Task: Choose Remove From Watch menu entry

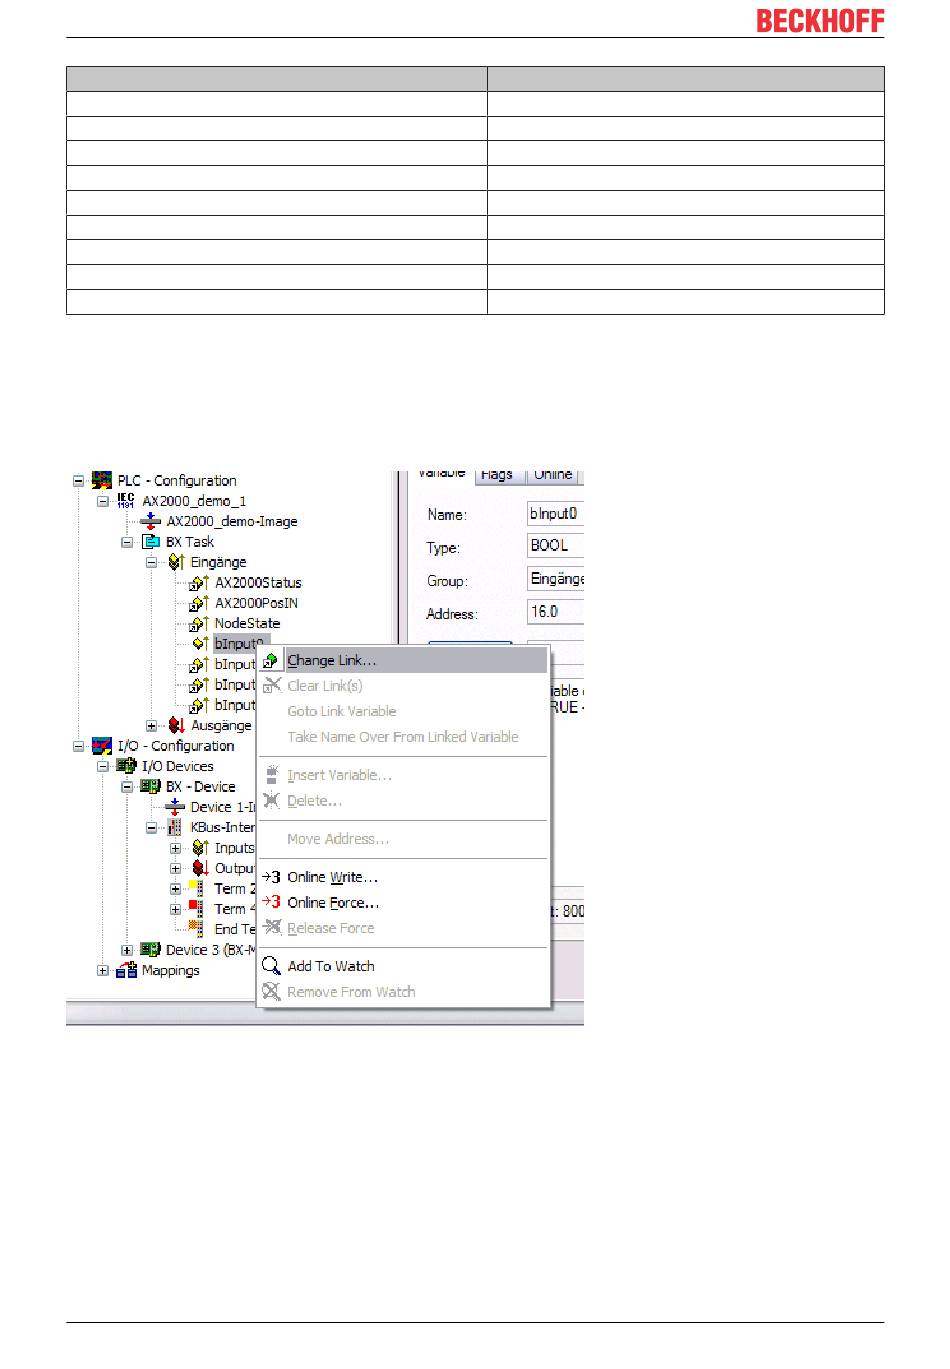Action: (404, 992)
